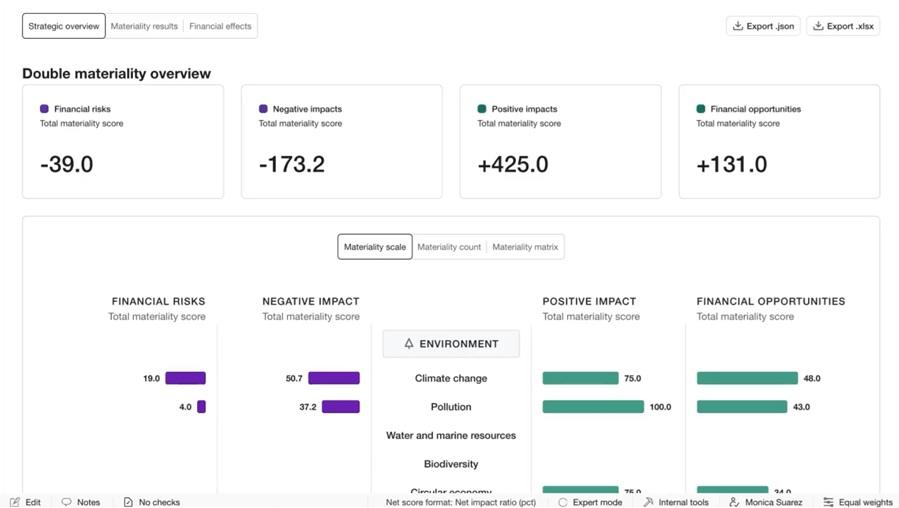Click the download icon on Export .xlsx
Screen dimensions: 899x508
[x=818, y=26]
